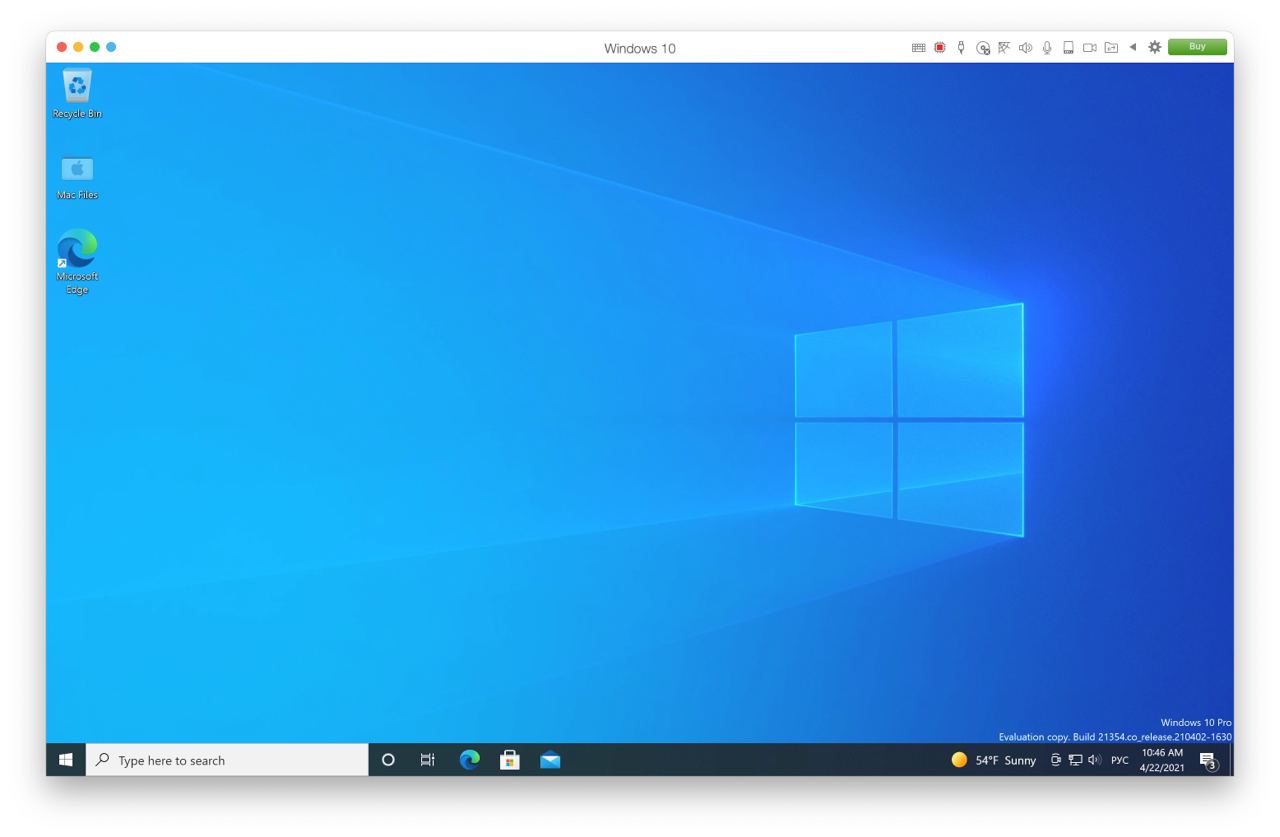
Task: Click the Parallels keyboard icon
Action: pos(918,47)
